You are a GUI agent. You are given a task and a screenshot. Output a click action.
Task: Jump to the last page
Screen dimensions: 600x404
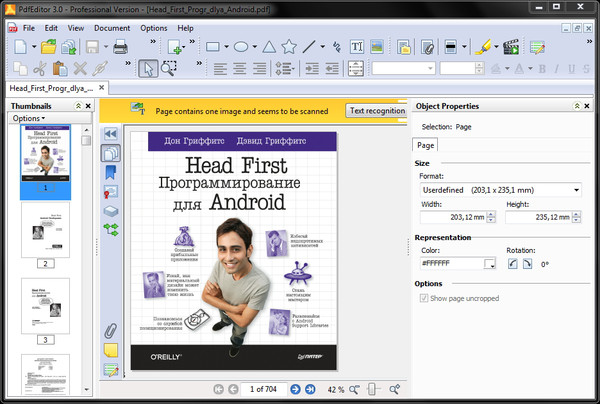[x=310, y=389]
